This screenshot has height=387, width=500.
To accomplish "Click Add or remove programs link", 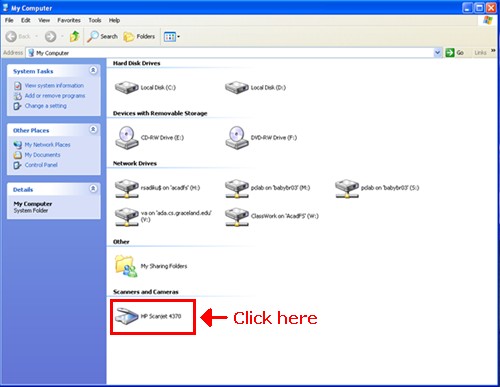I will coord(55,96).
